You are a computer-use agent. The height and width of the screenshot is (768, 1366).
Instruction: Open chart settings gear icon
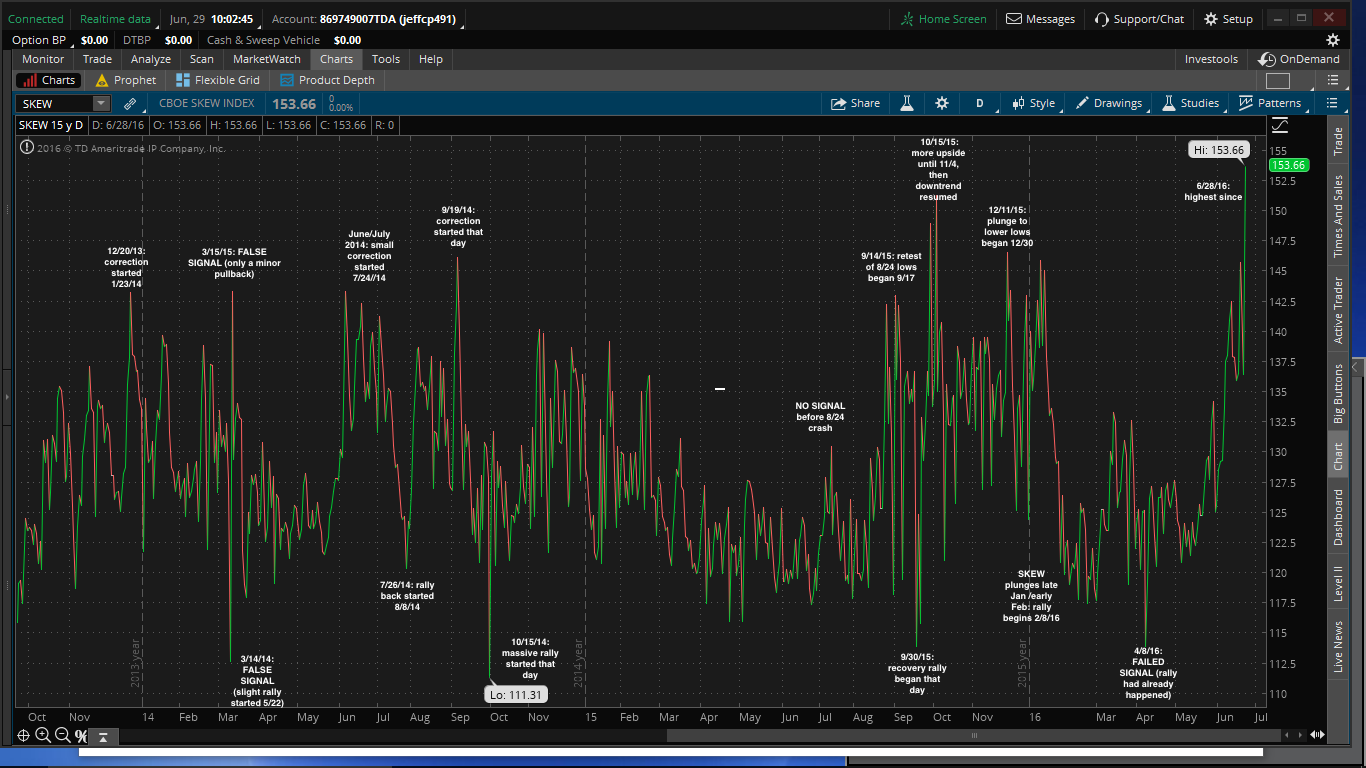click(x=941, y=103)
